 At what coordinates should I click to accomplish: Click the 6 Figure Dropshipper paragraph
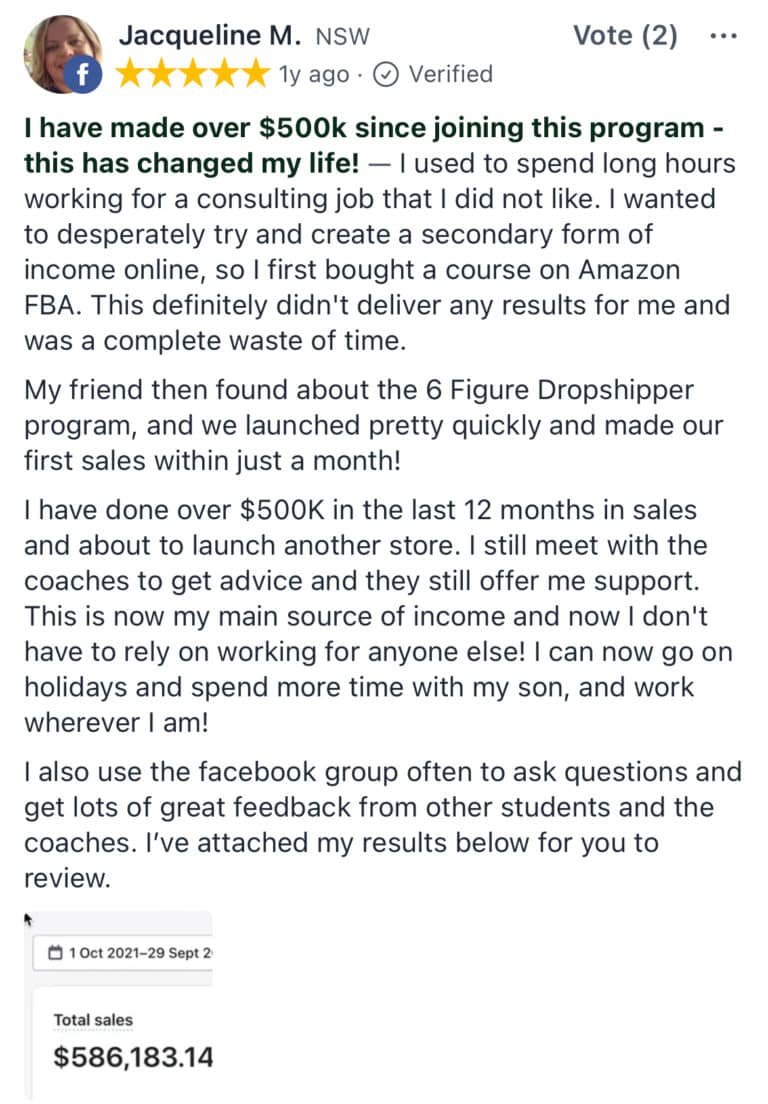pos(373,425)
